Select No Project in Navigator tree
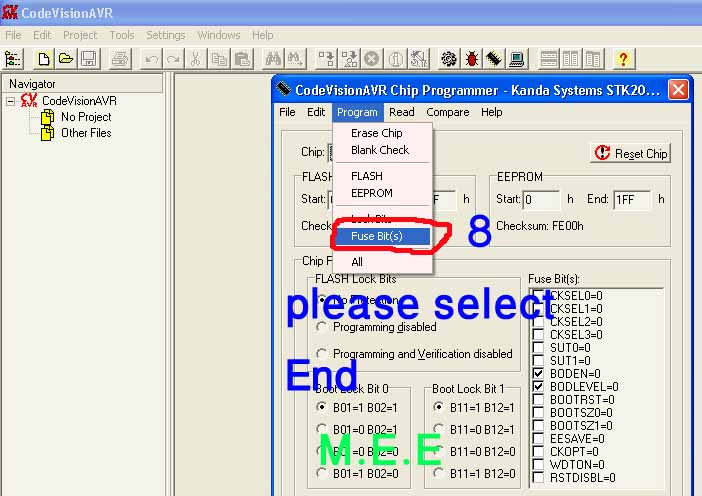Viewport: 702px width, 496px height. (x=86, y=117)
